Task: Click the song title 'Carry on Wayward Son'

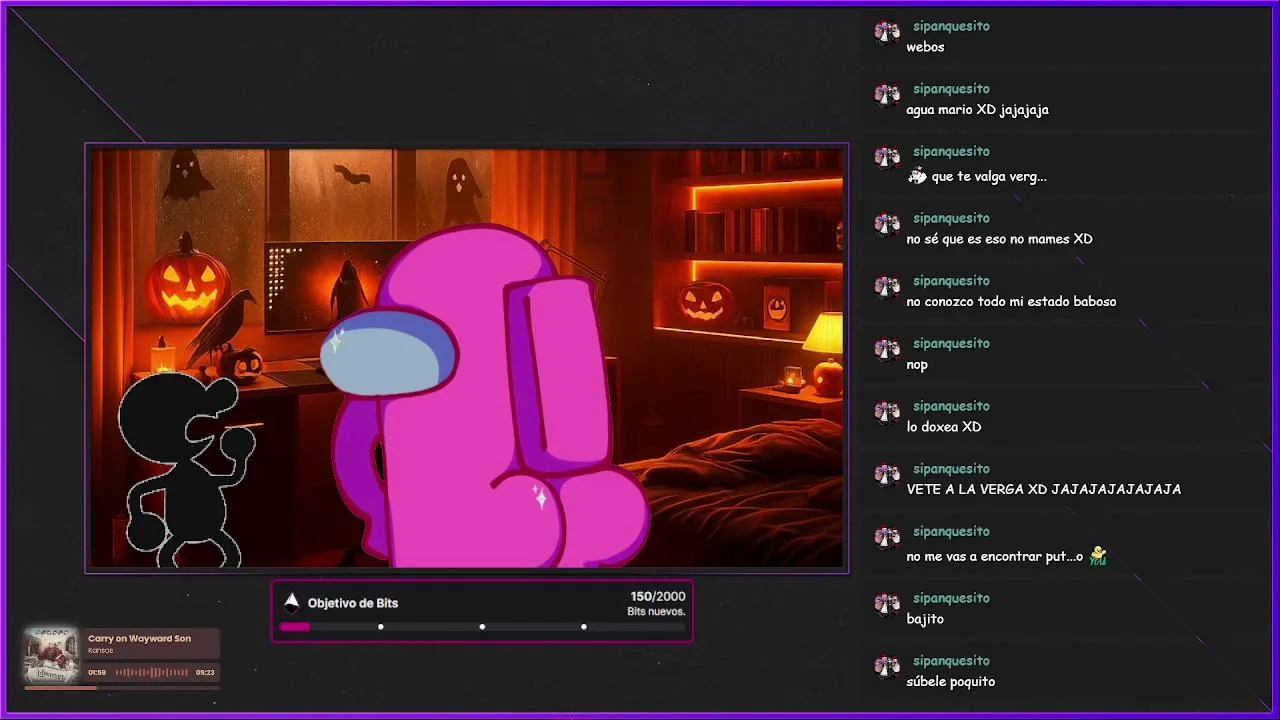Action: click(139, 638)
